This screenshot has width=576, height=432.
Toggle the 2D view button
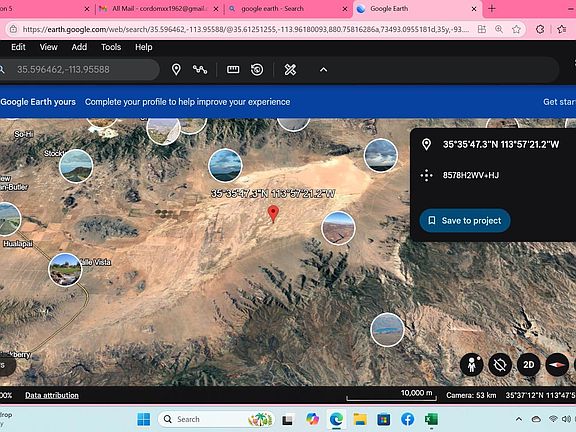click(529, 364)
